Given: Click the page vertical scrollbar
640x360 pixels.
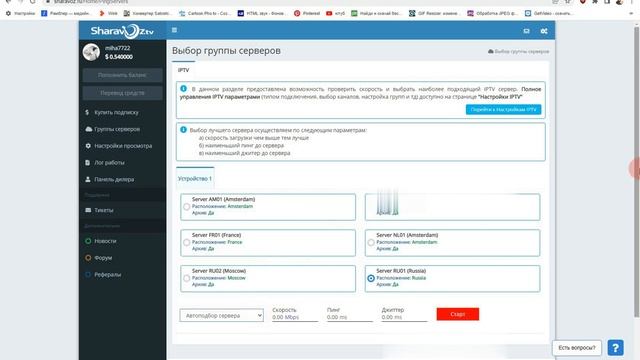Looking at the screenshot, I should coord(636,171).
